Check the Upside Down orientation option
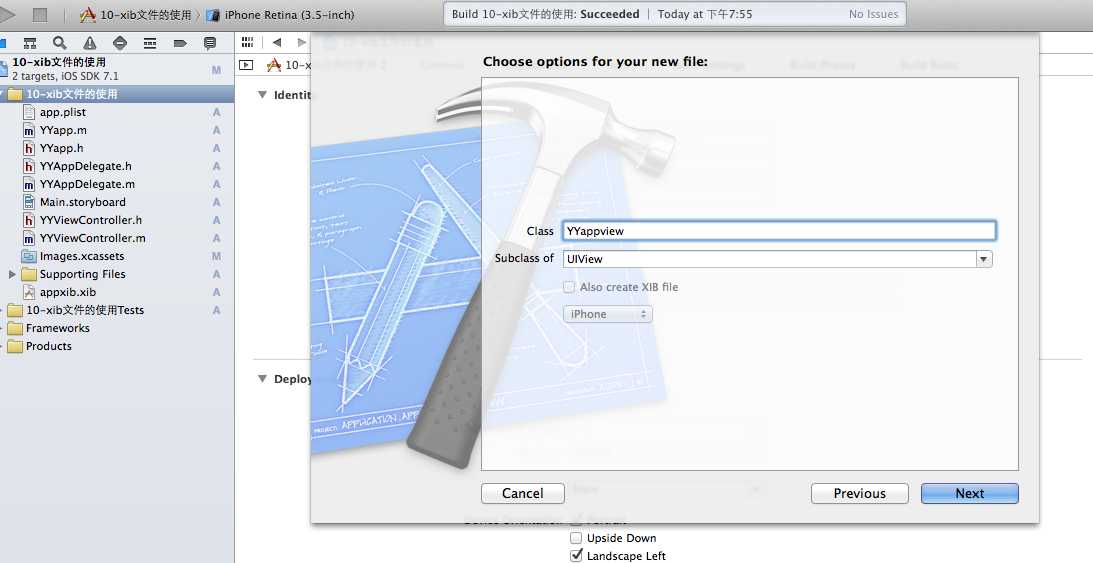The height and width of the screenshot is (563, 1093). (x=576, y=538)
